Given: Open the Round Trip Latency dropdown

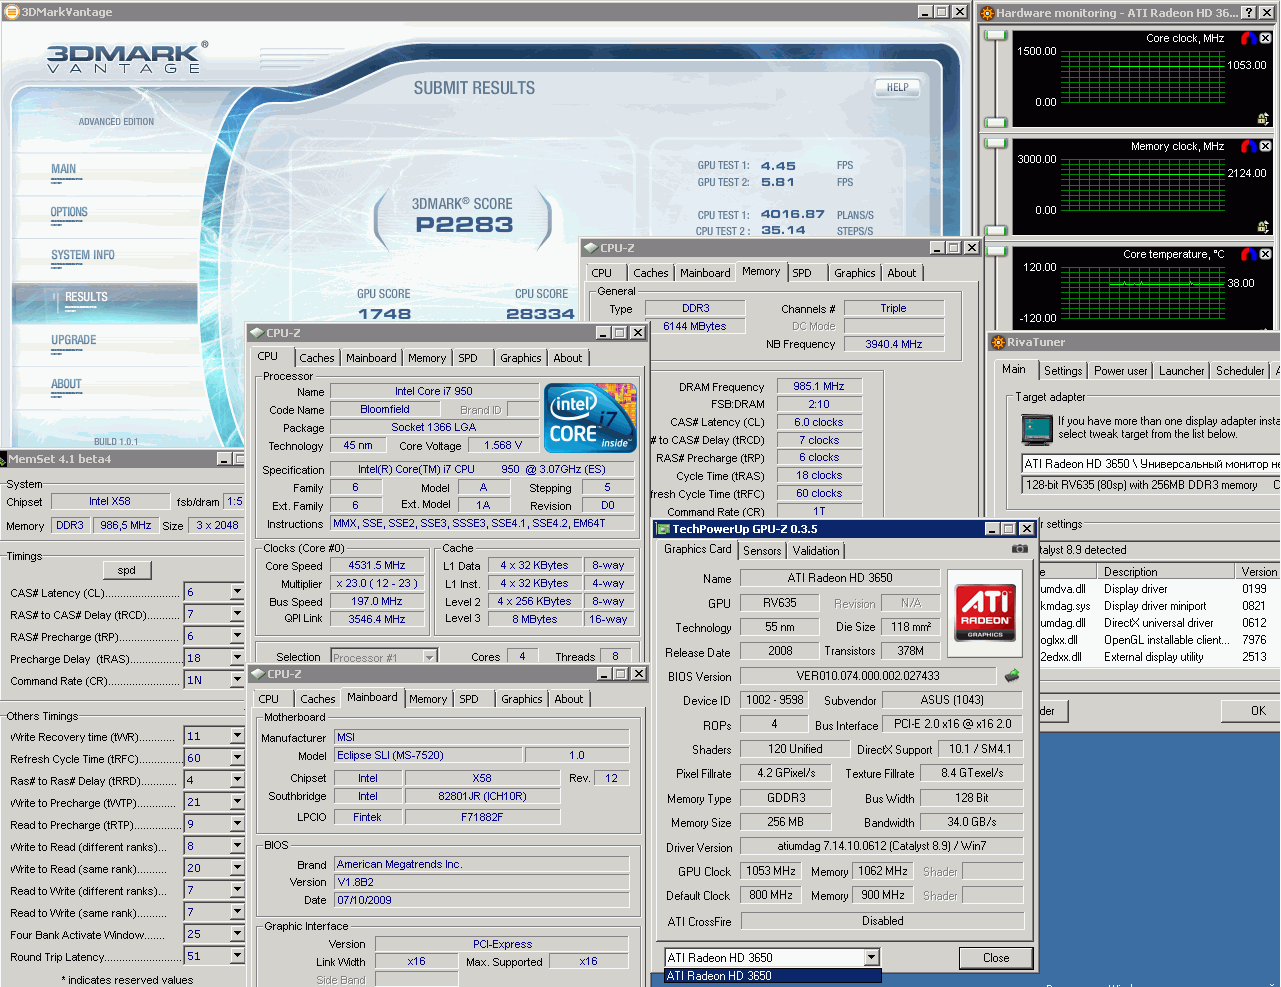Looking at the screenshot, I should point(237,956).
